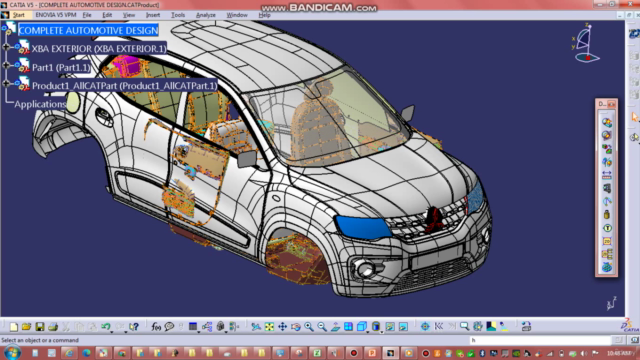The height and width of the screenshot is (360, 640).
Task: Click the Shading view mode icon
Action: coord(376,327)
